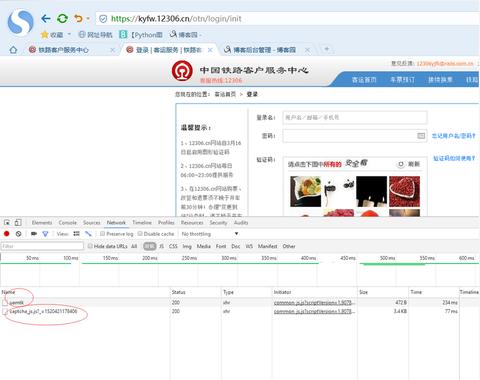Select the Media filter type

tap(203, 246)
